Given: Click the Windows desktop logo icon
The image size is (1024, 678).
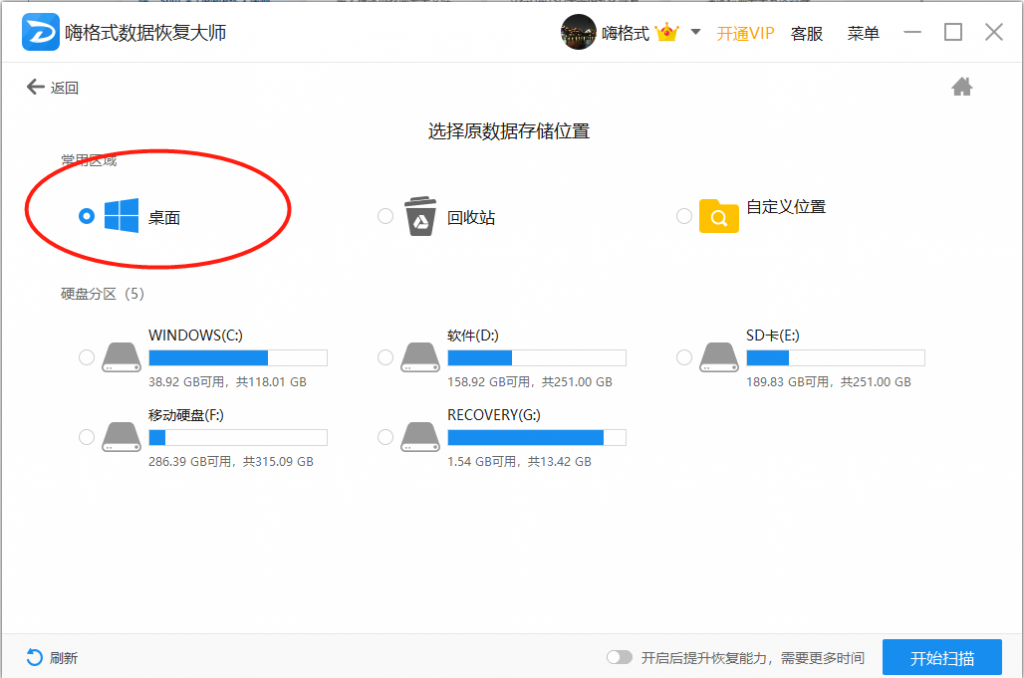Looking at the screenshot, I should click(121, 215).
